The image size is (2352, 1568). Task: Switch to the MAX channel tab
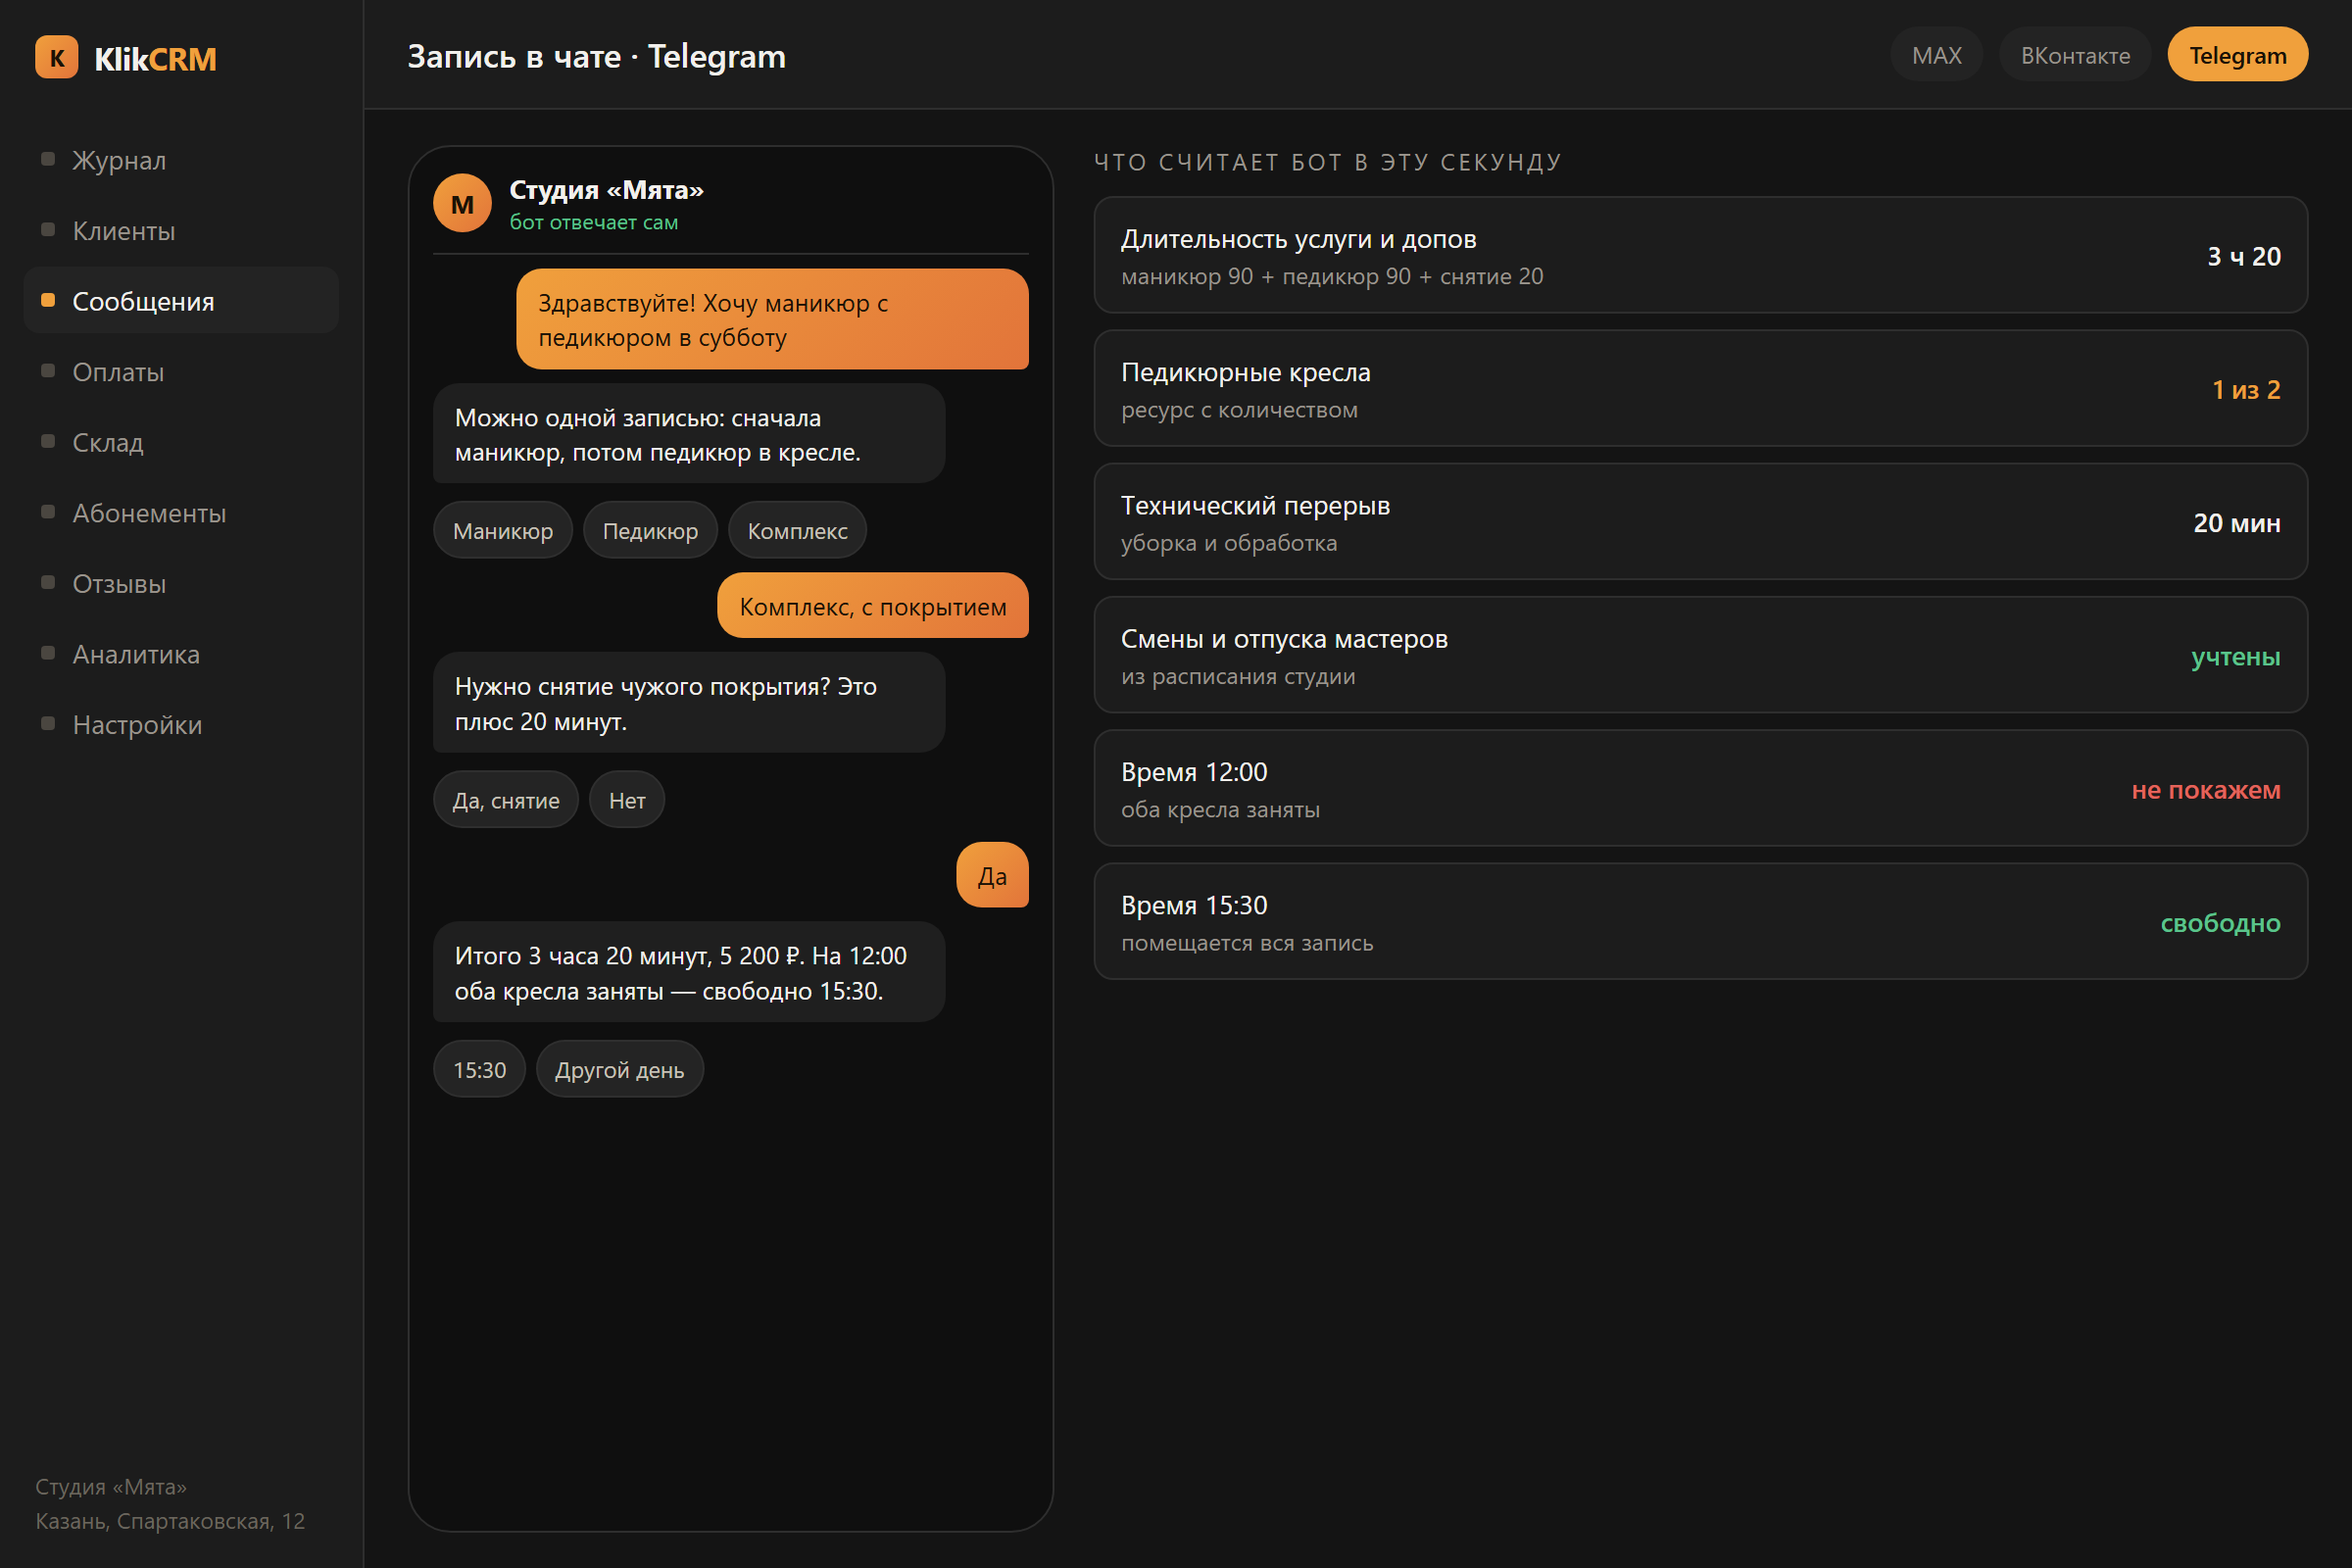[1936, 55]
